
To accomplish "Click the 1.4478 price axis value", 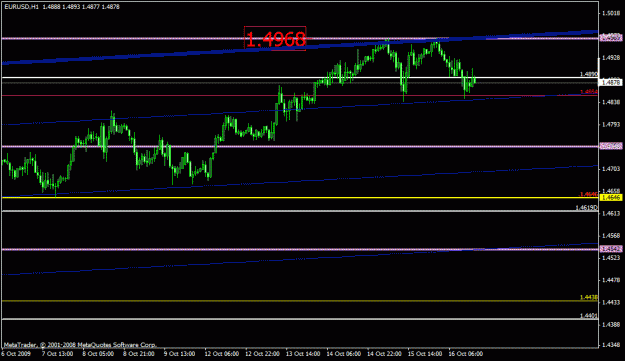I will 611,280.
